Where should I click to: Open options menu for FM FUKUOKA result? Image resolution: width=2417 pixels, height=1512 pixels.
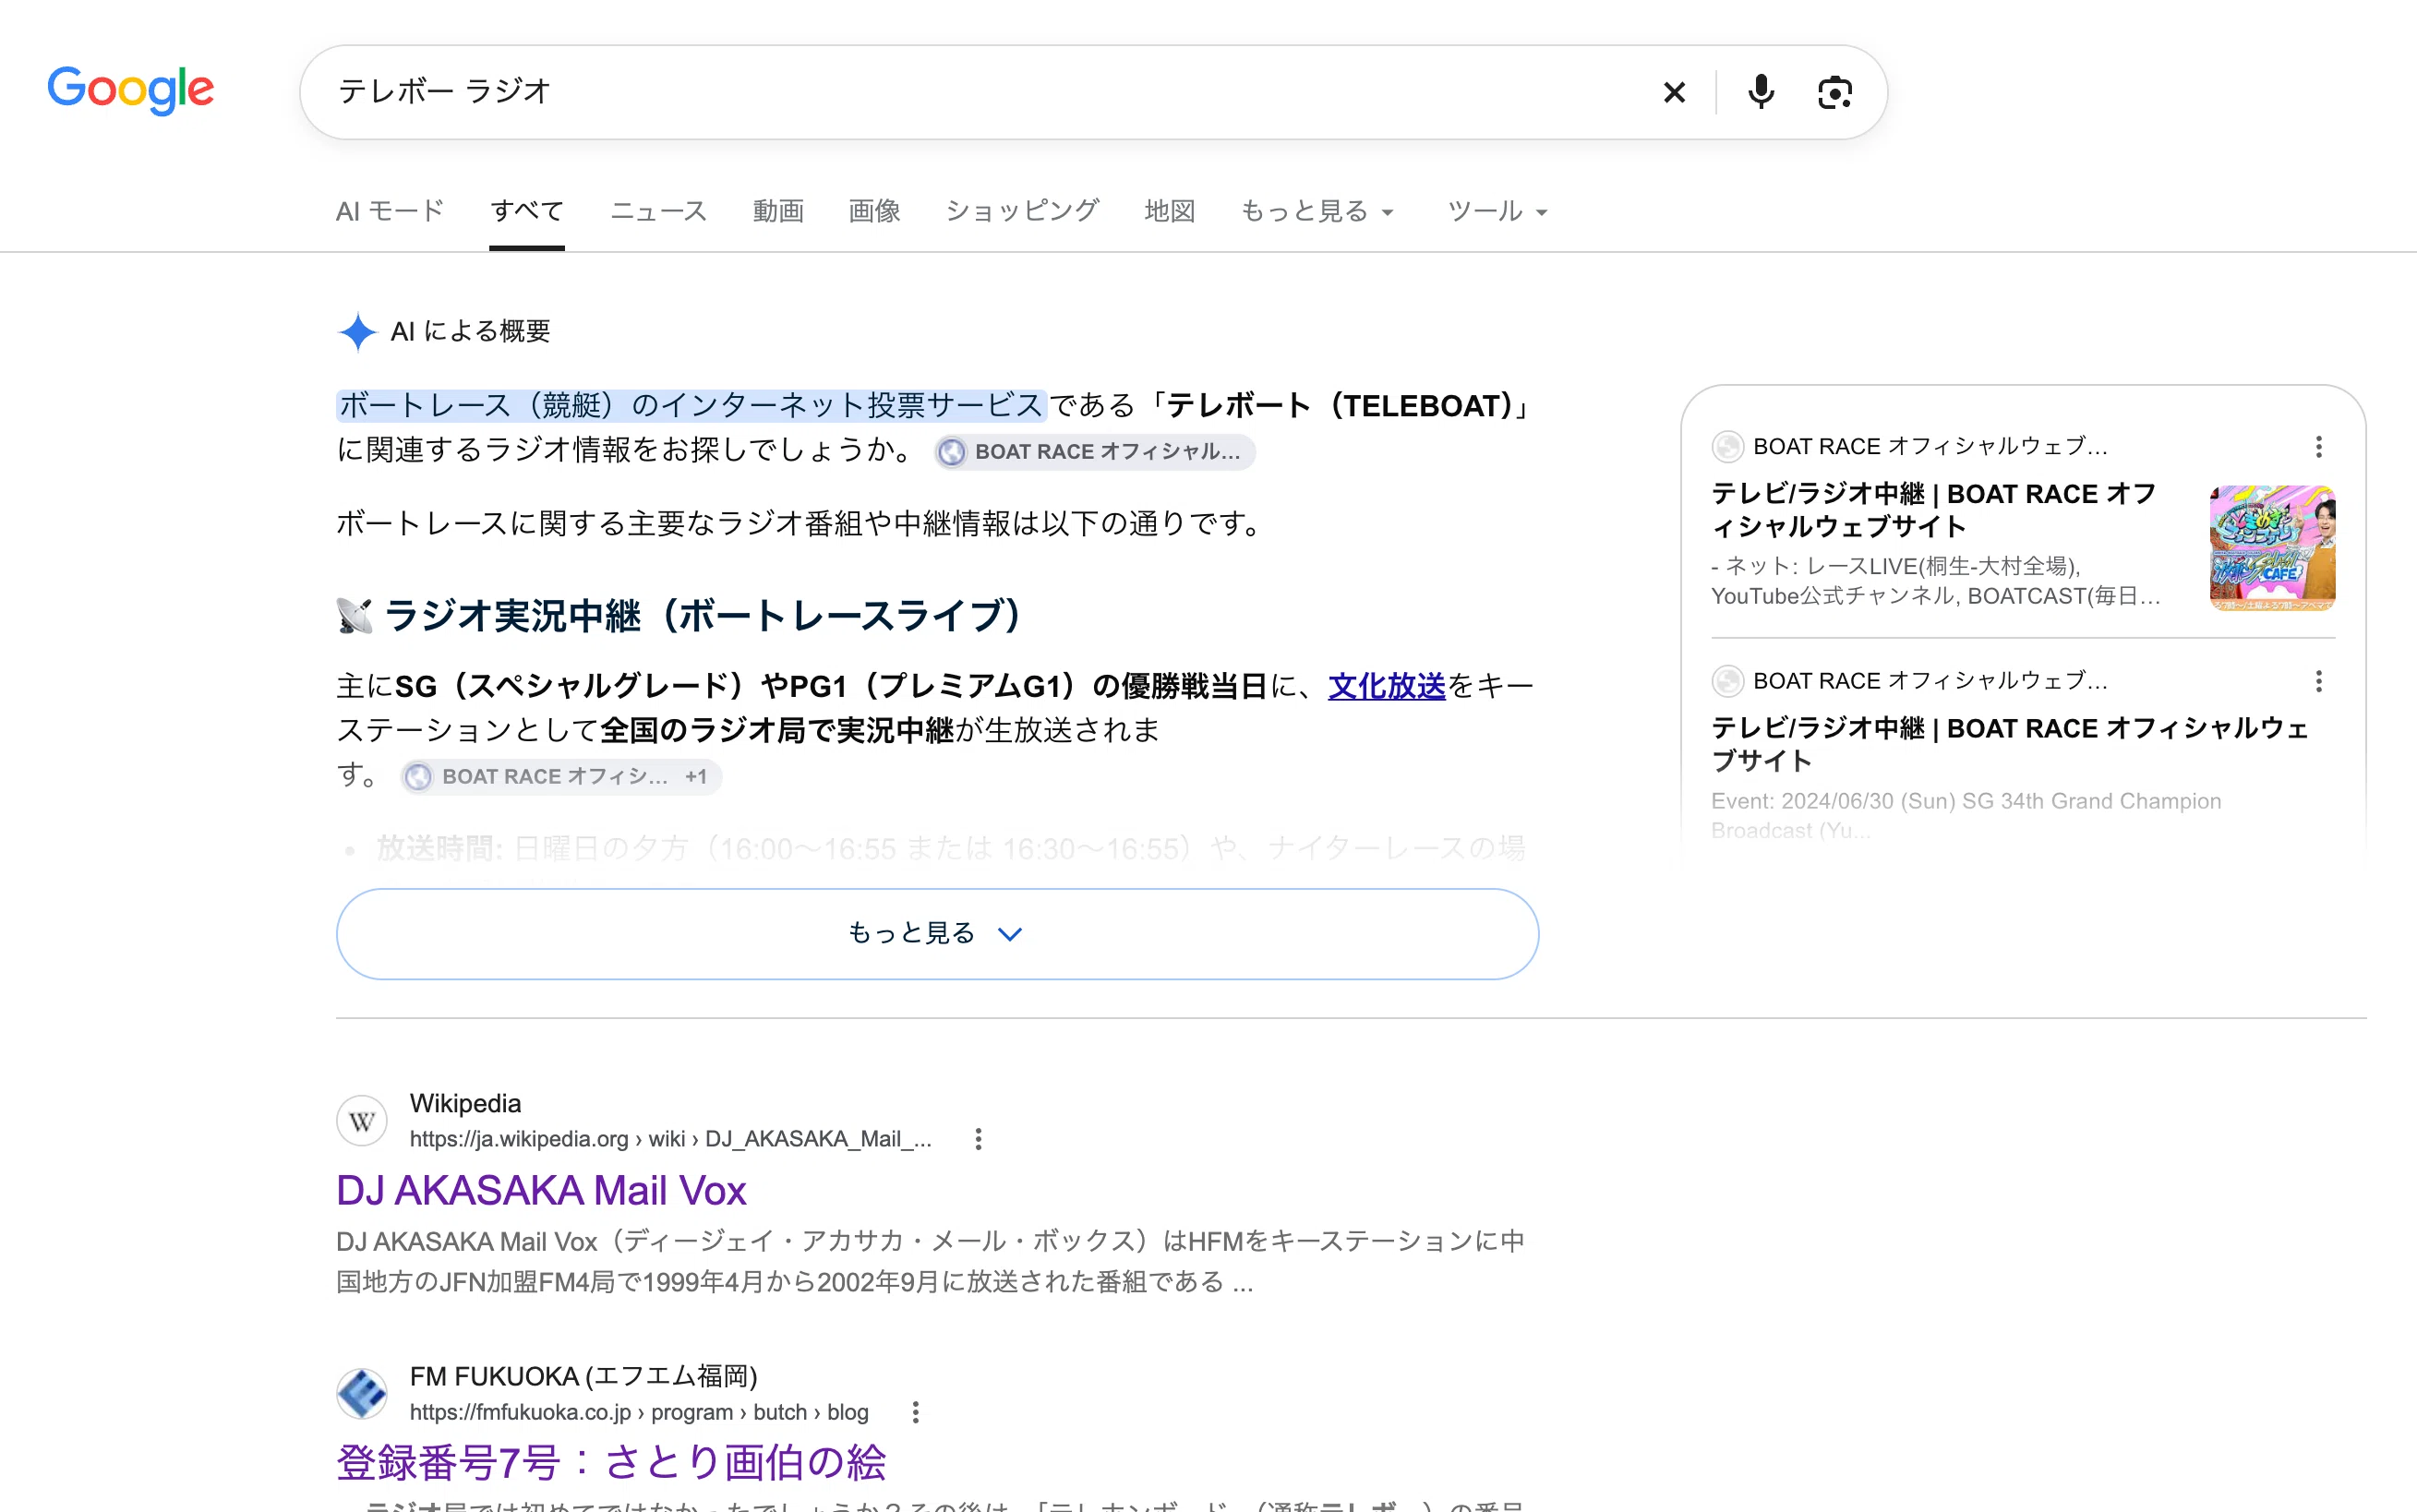pos(915,1412)
